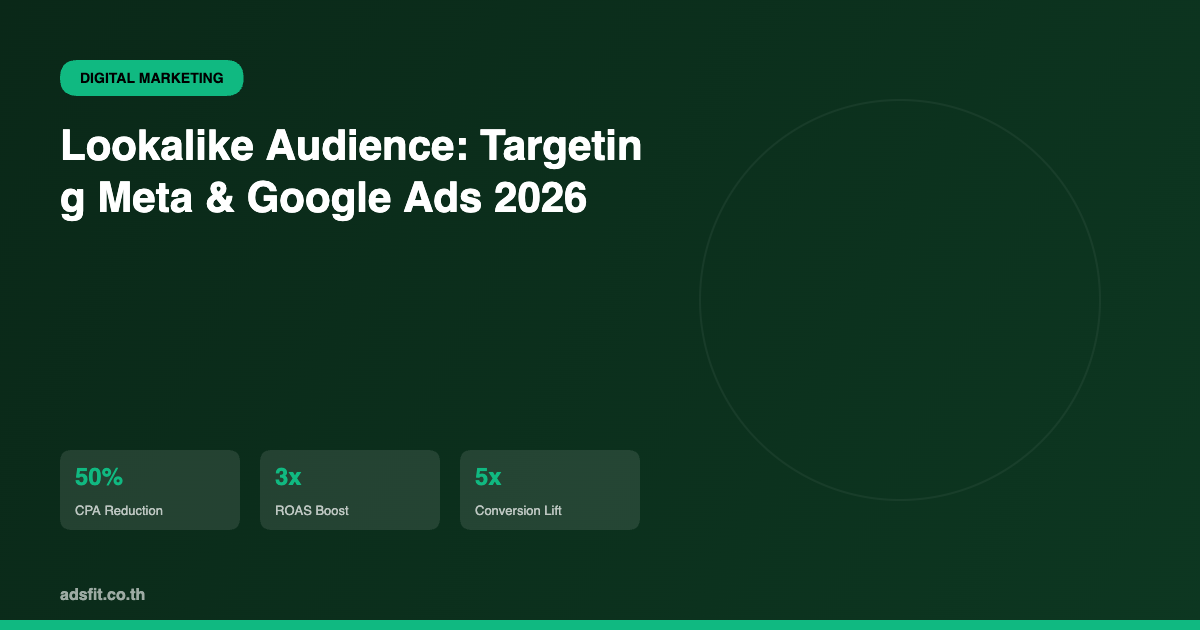Viewport: 1200px width, 630px height.
Task: Click the 50% green figure
Action: coord(99,478)
